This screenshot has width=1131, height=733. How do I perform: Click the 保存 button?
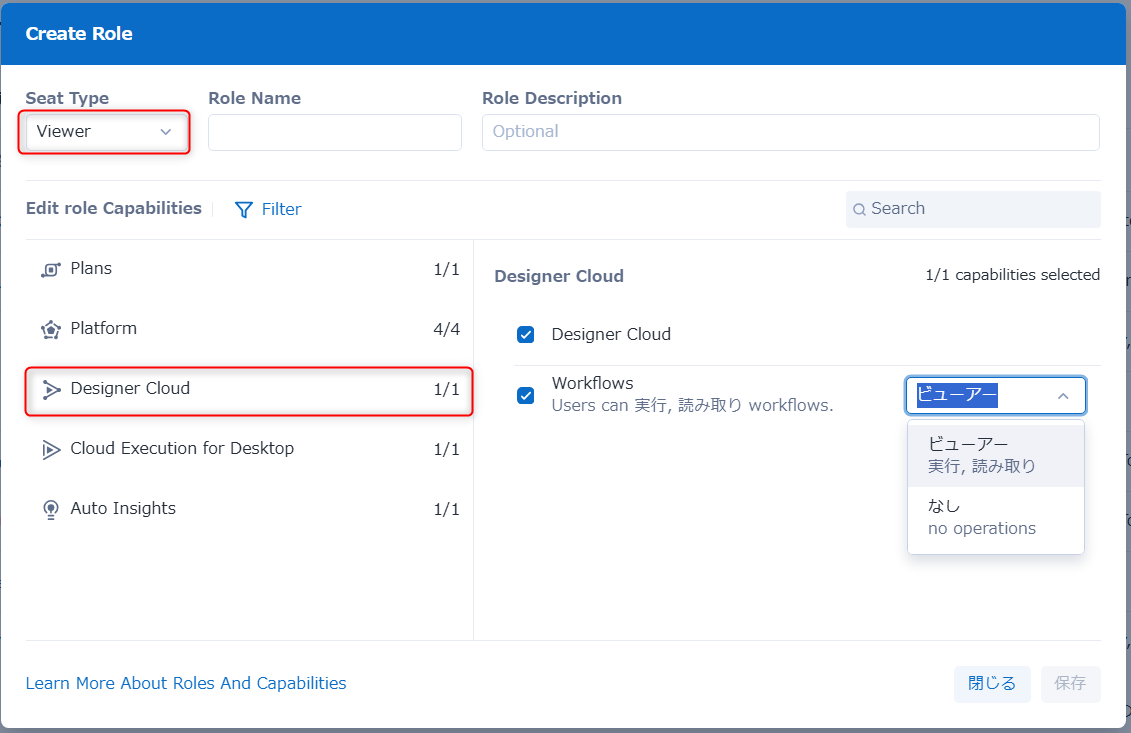[1070, 684]
